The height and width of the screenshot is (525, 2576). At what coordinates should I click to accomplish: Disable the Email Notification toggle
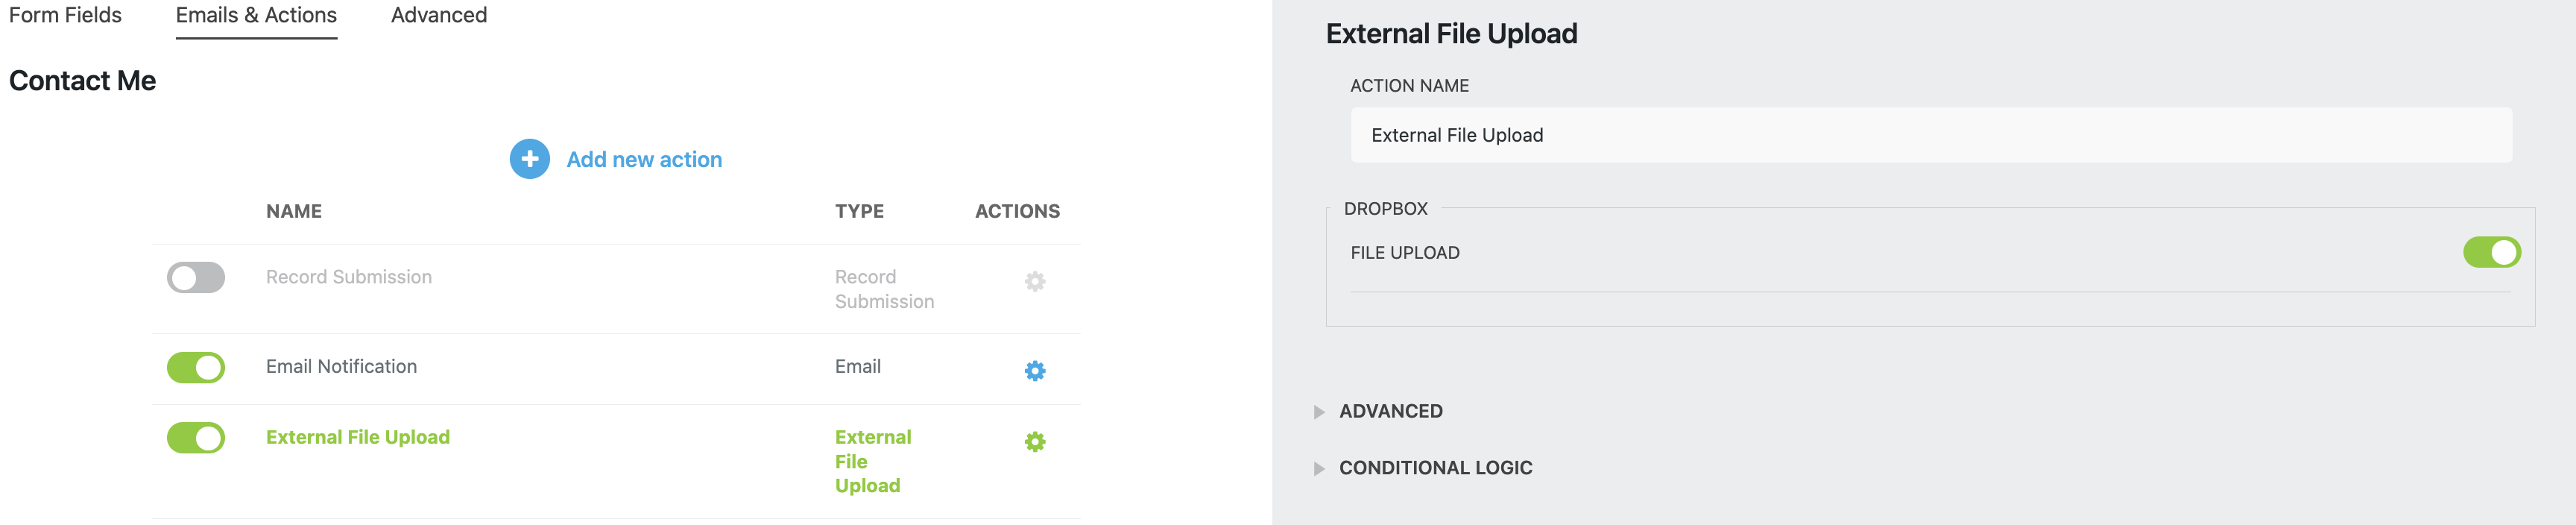196,367
